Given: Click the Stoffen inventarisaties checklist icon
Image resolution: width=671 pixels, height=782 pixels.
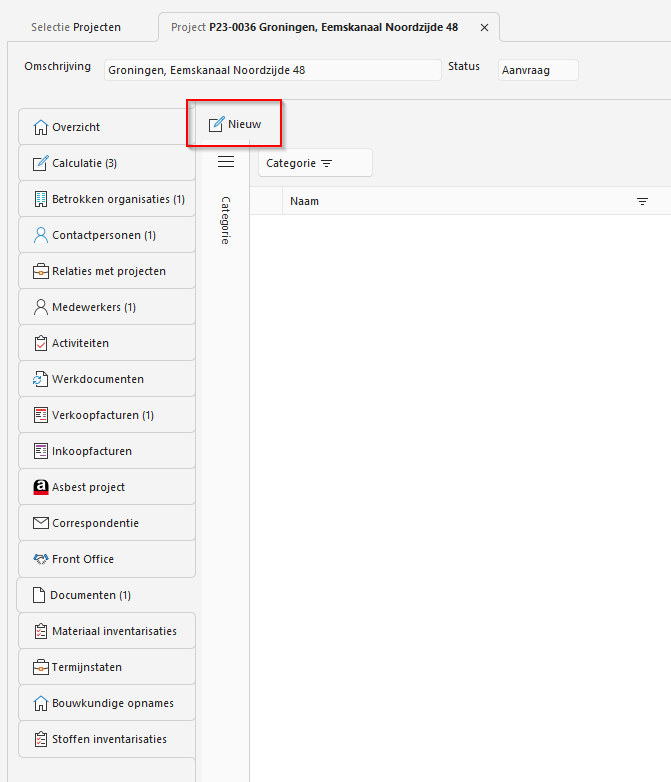Looking at the screenshot, I should coord(40,739).
